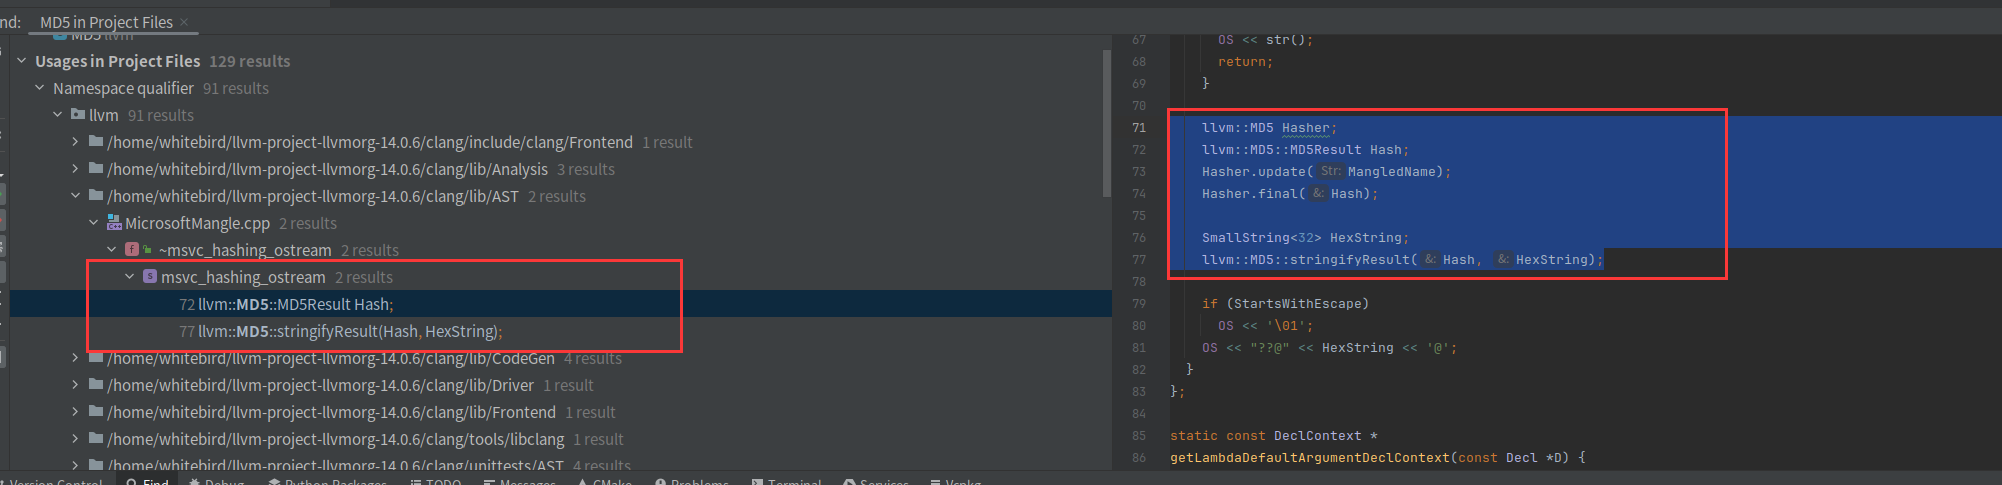Screen dimensions: 2002x485
Task: Click the clang/tools/libclang folder icon
Action: (x=96, y=439)
